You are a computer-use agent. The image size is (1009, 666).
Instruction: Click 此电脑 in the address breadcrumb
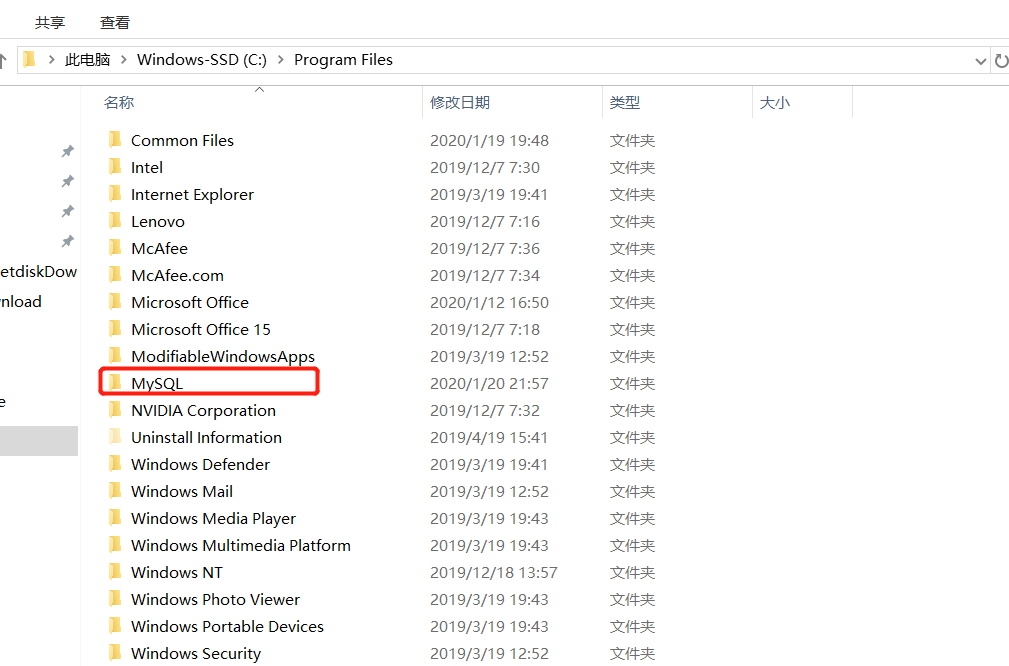(88, 60)
